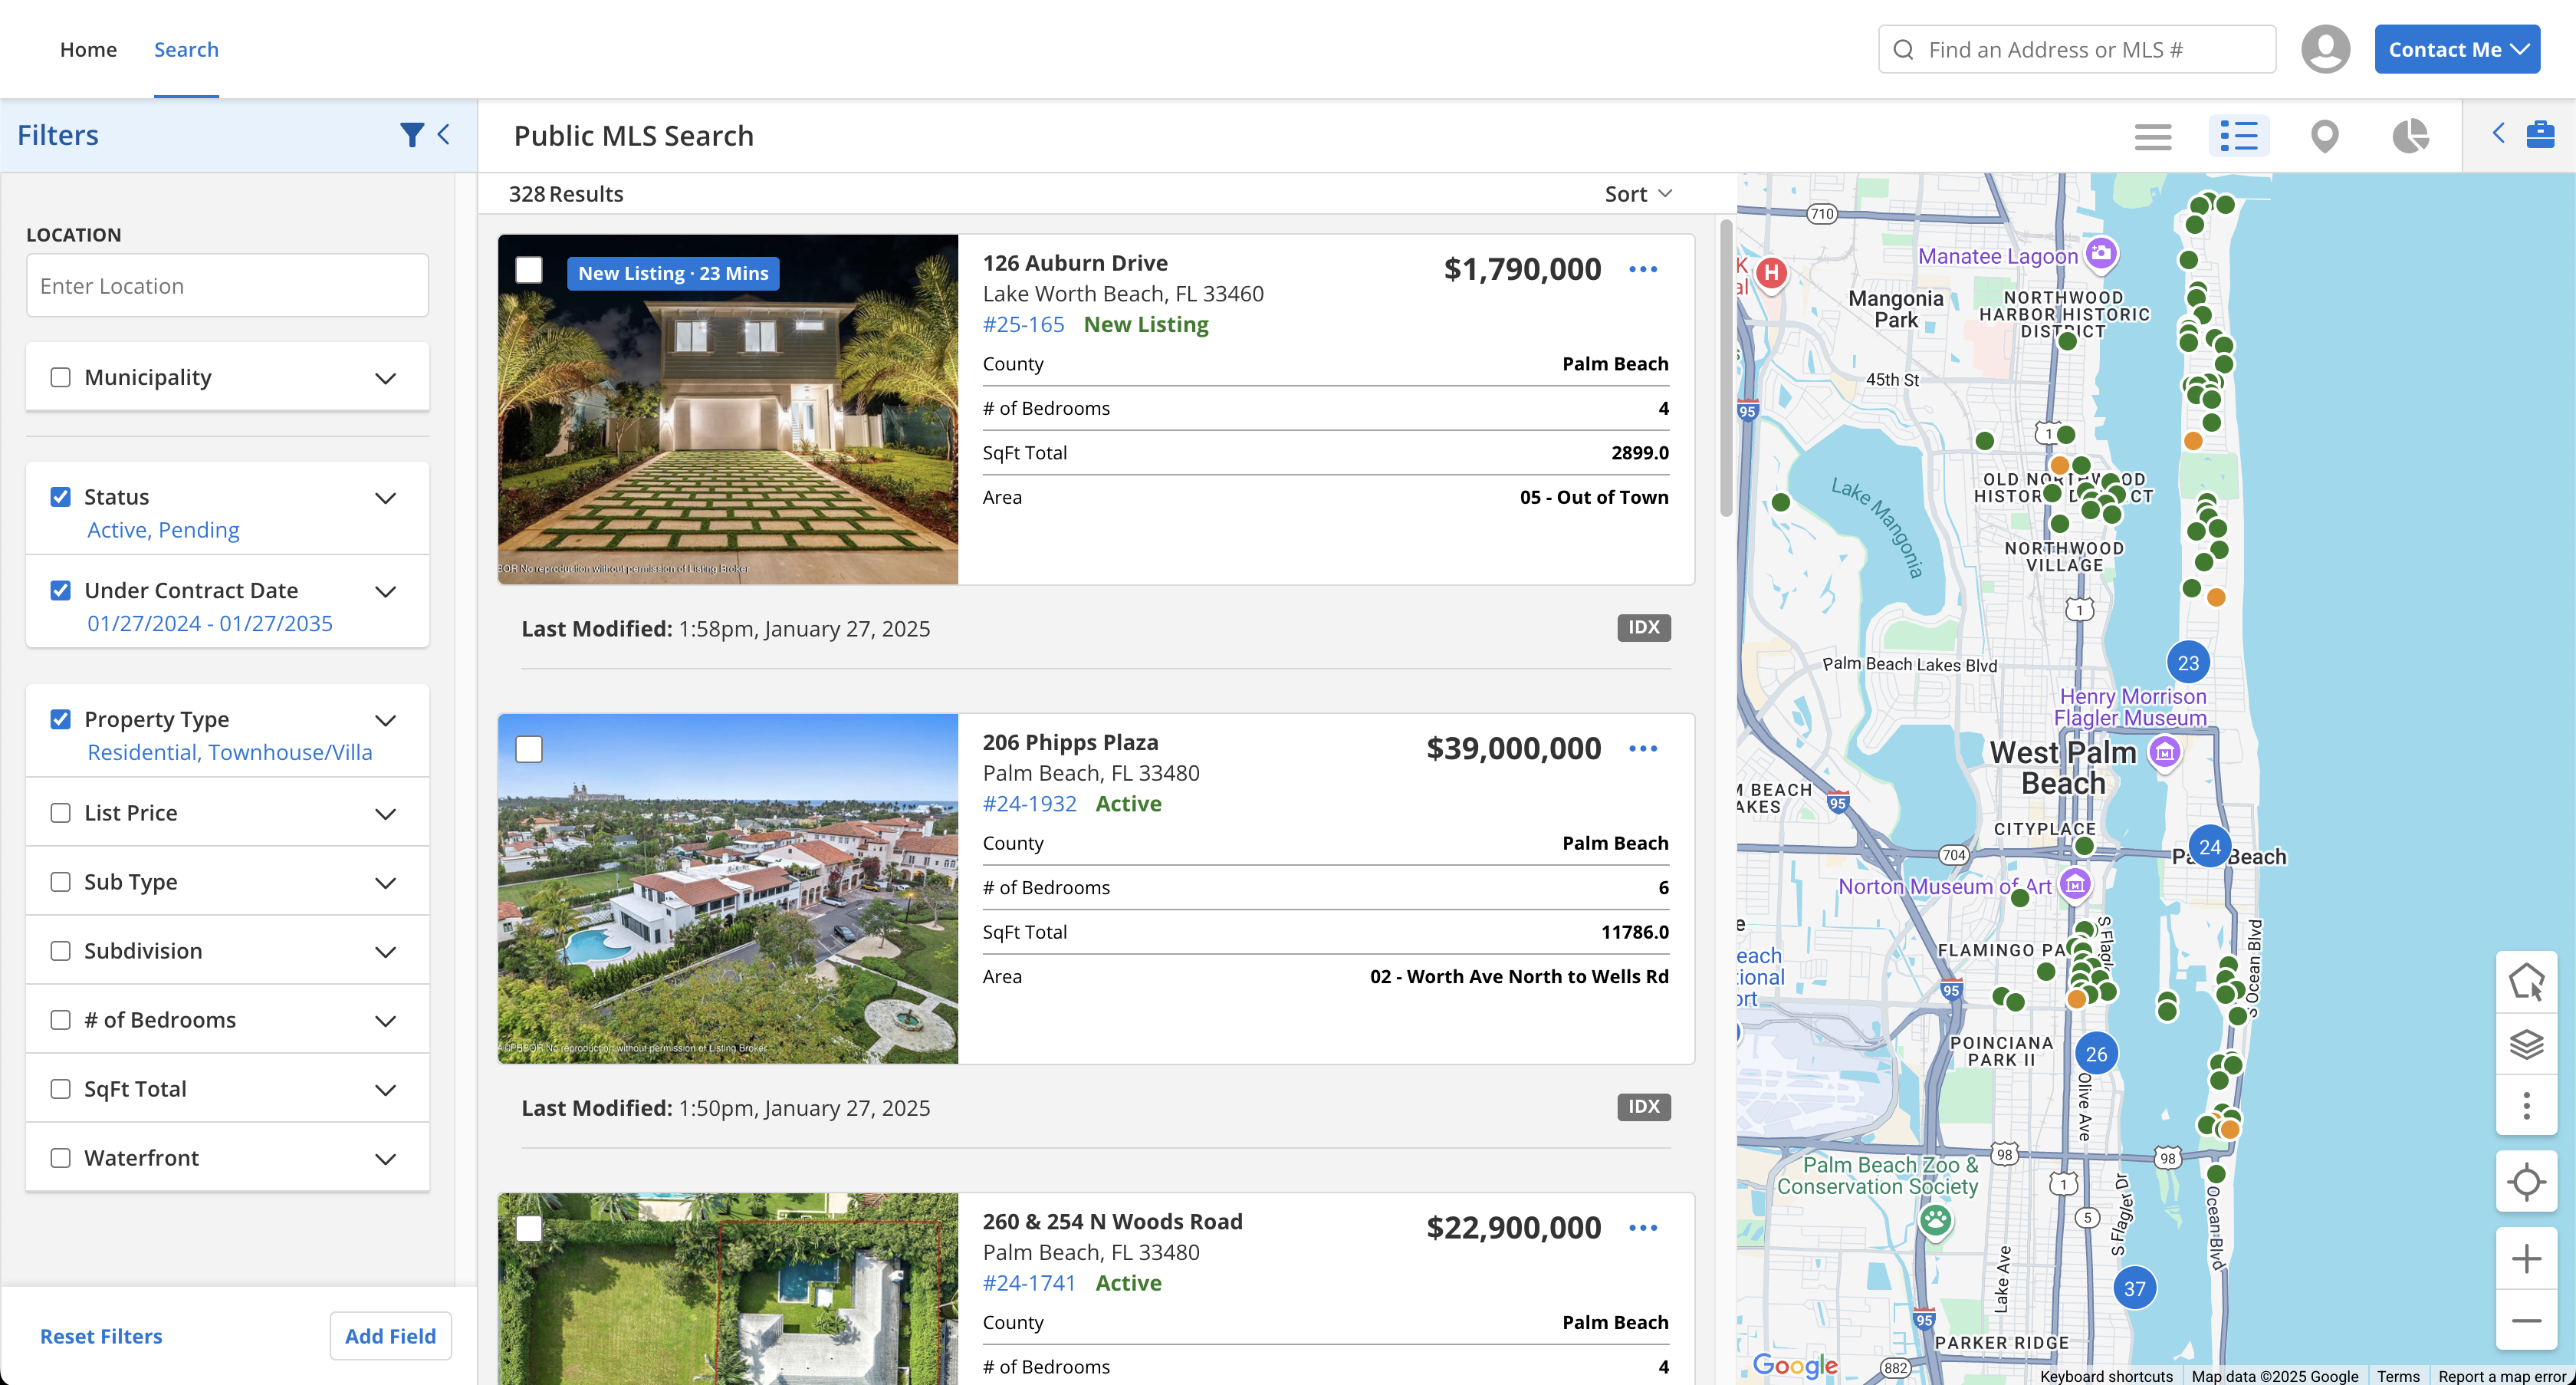Click the Henry Morrison Flagler Museum marker

click(2164, 752)
